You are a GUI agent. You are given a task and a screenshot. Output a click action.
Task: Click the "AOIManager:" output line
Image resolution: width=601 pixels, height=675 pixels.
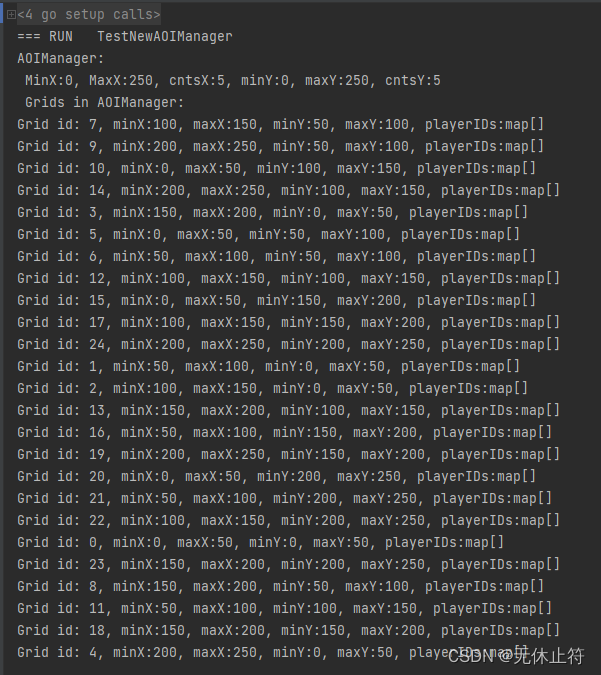60,59
